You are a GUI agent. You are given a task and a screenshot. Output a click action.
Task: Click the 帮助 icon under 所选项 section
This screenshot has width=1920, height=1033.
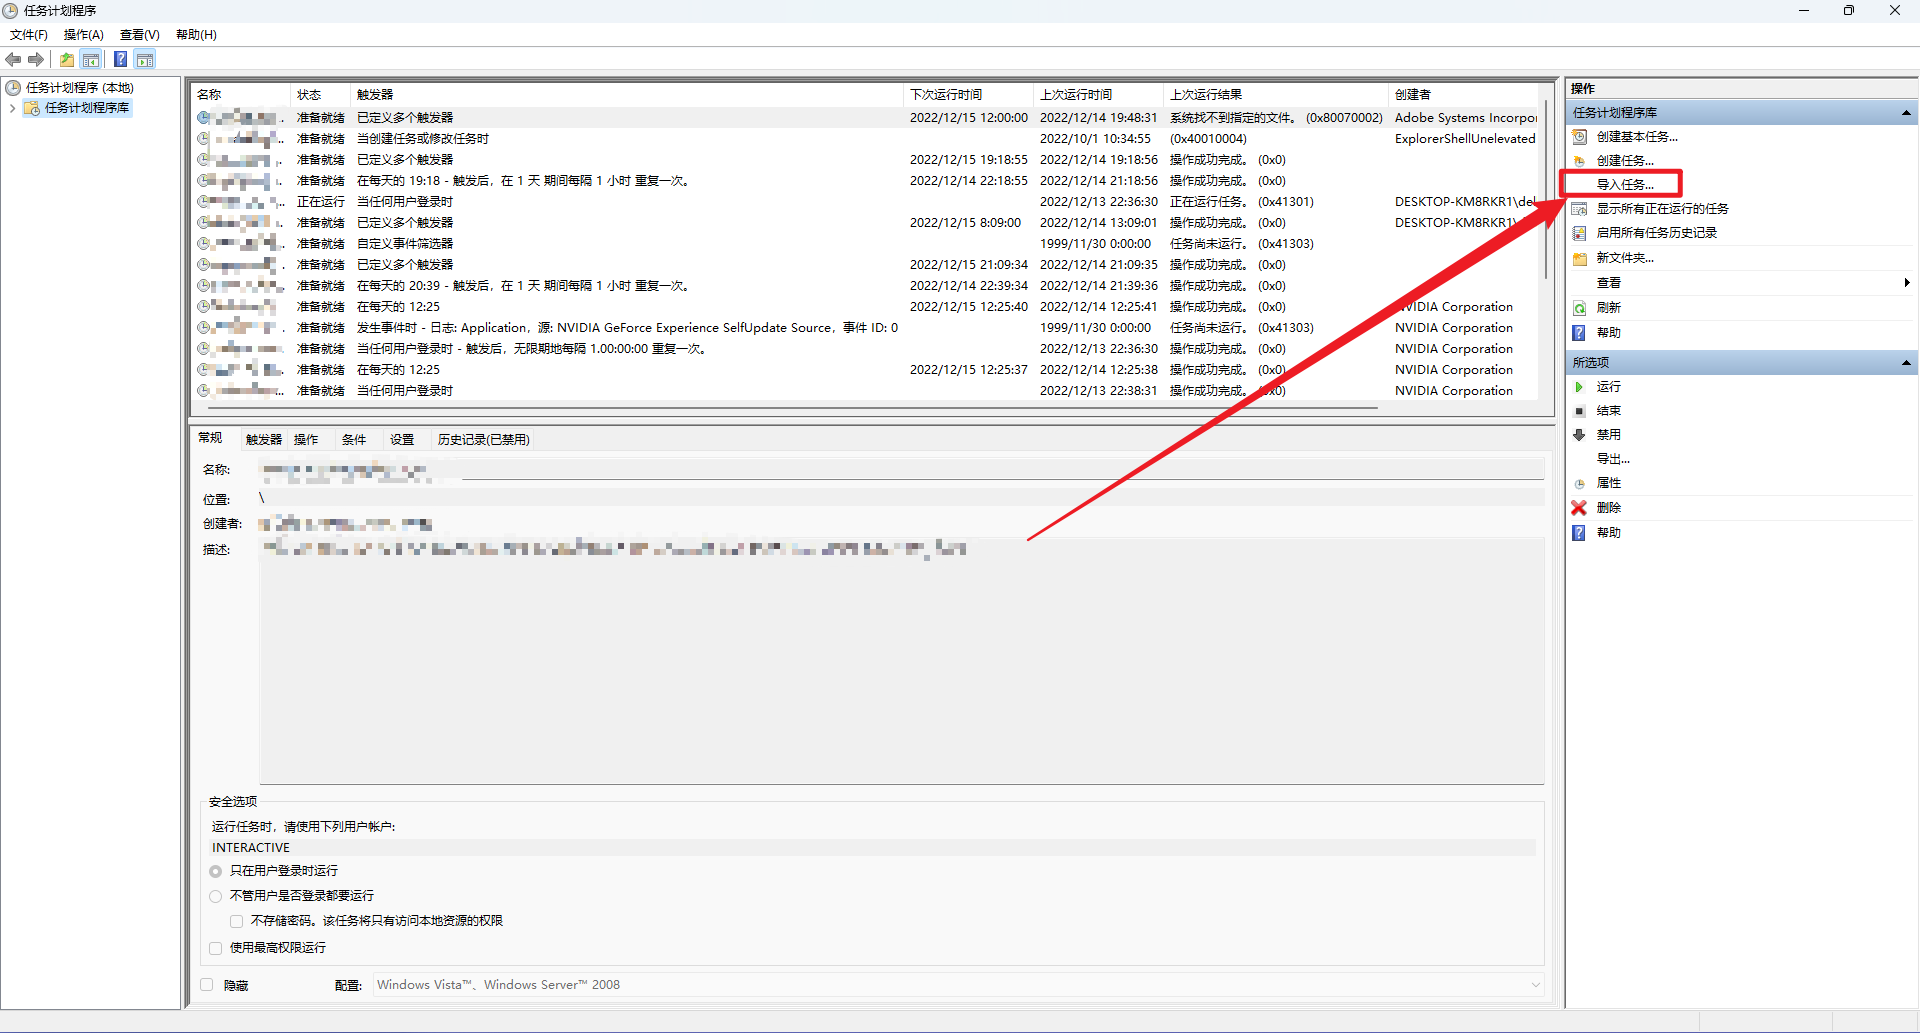click(1579, 533)
